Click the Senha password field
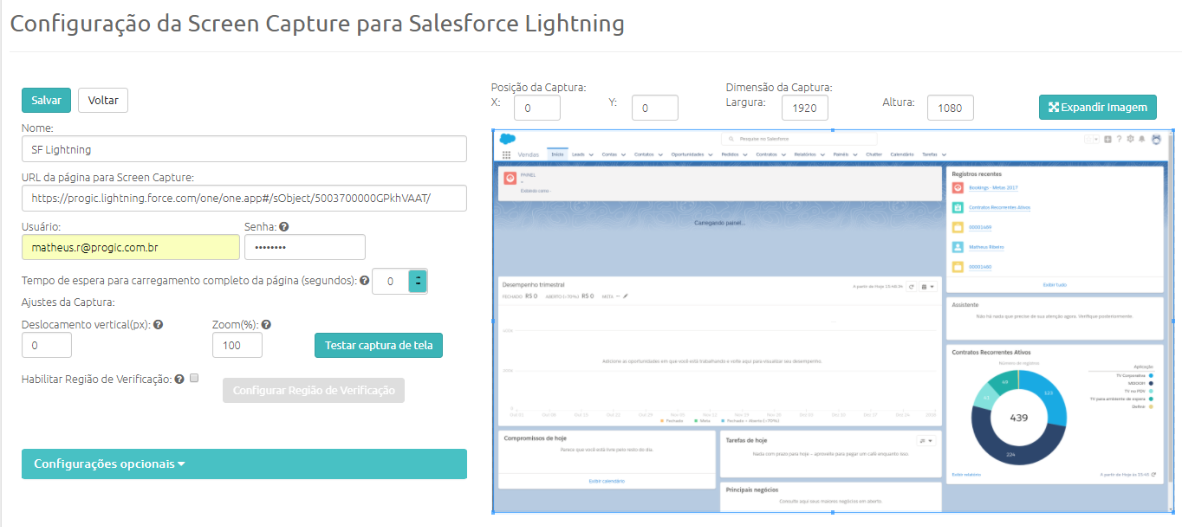The height and width of the screenshot is (527, 1182). pyautogui.click(x=305, y=247)
